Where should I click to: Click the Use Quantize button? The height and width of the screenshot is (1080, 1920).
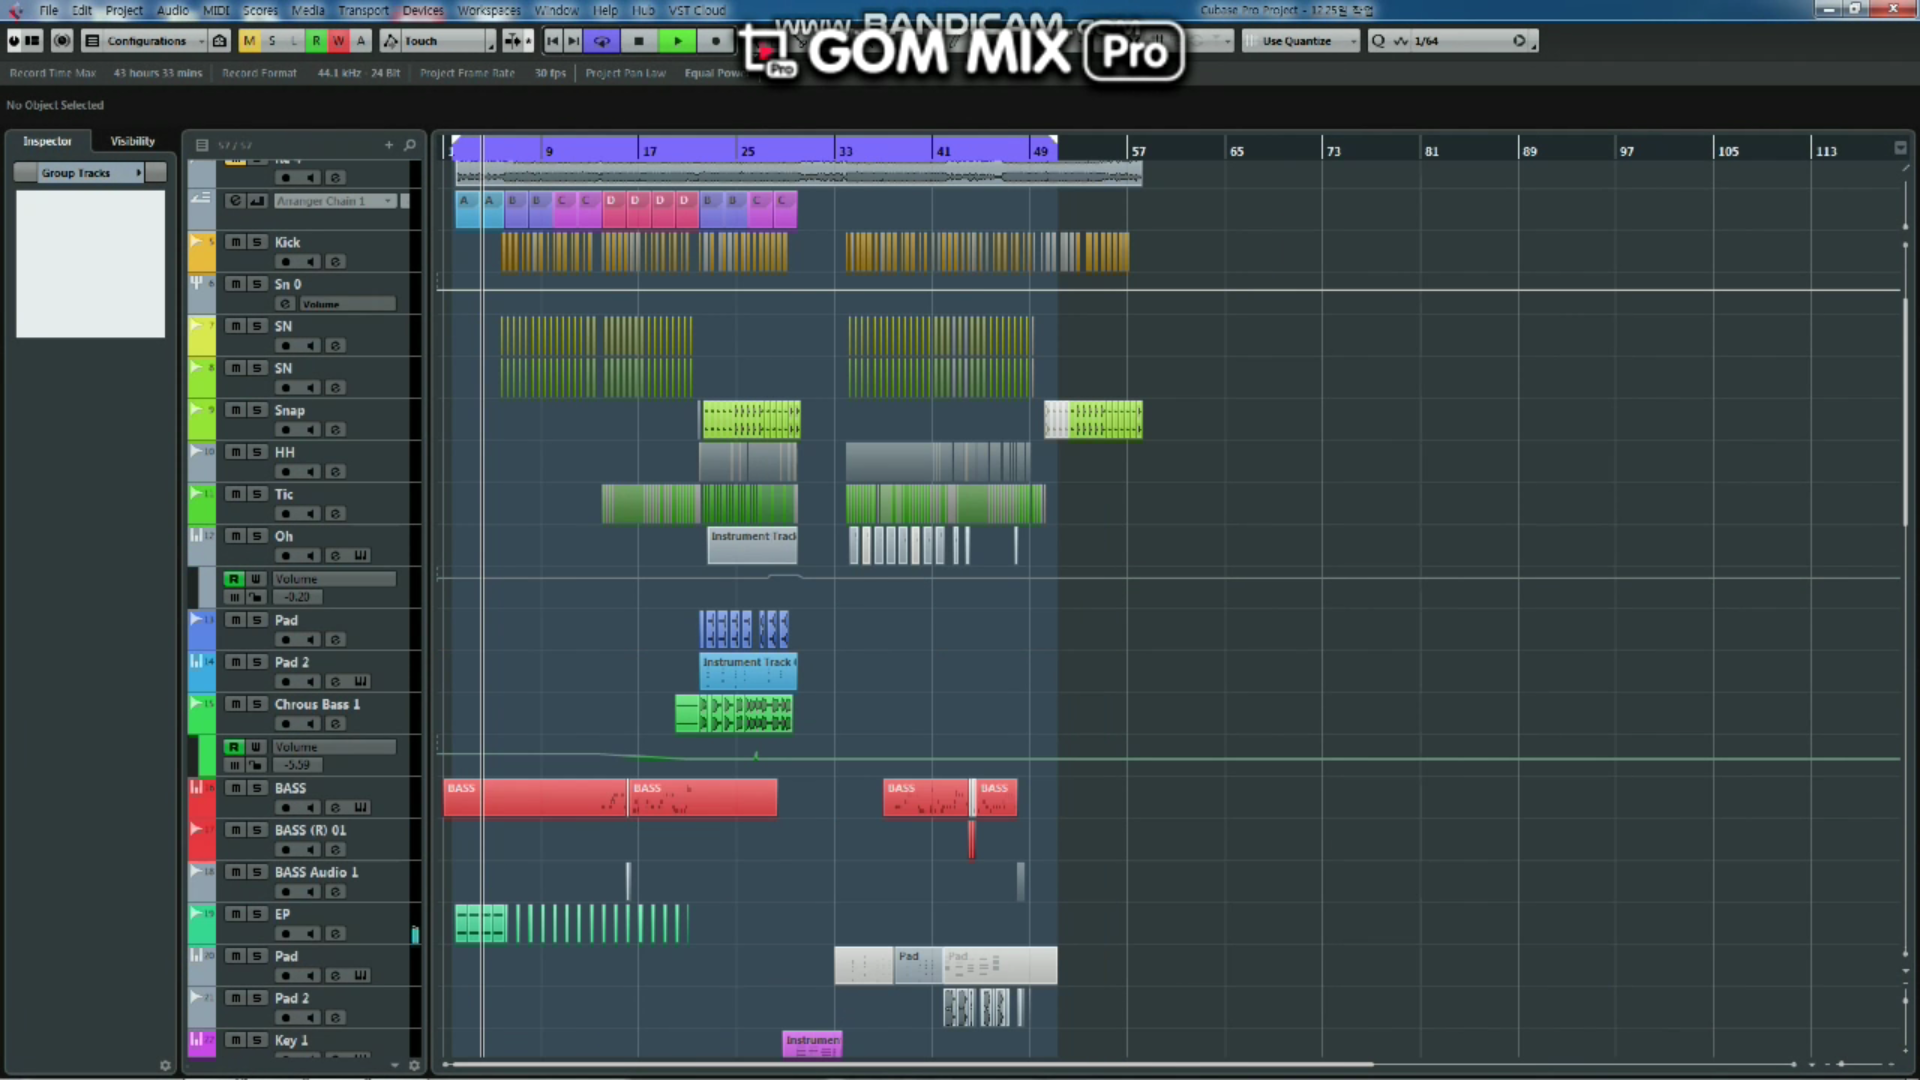point(1296,41)
